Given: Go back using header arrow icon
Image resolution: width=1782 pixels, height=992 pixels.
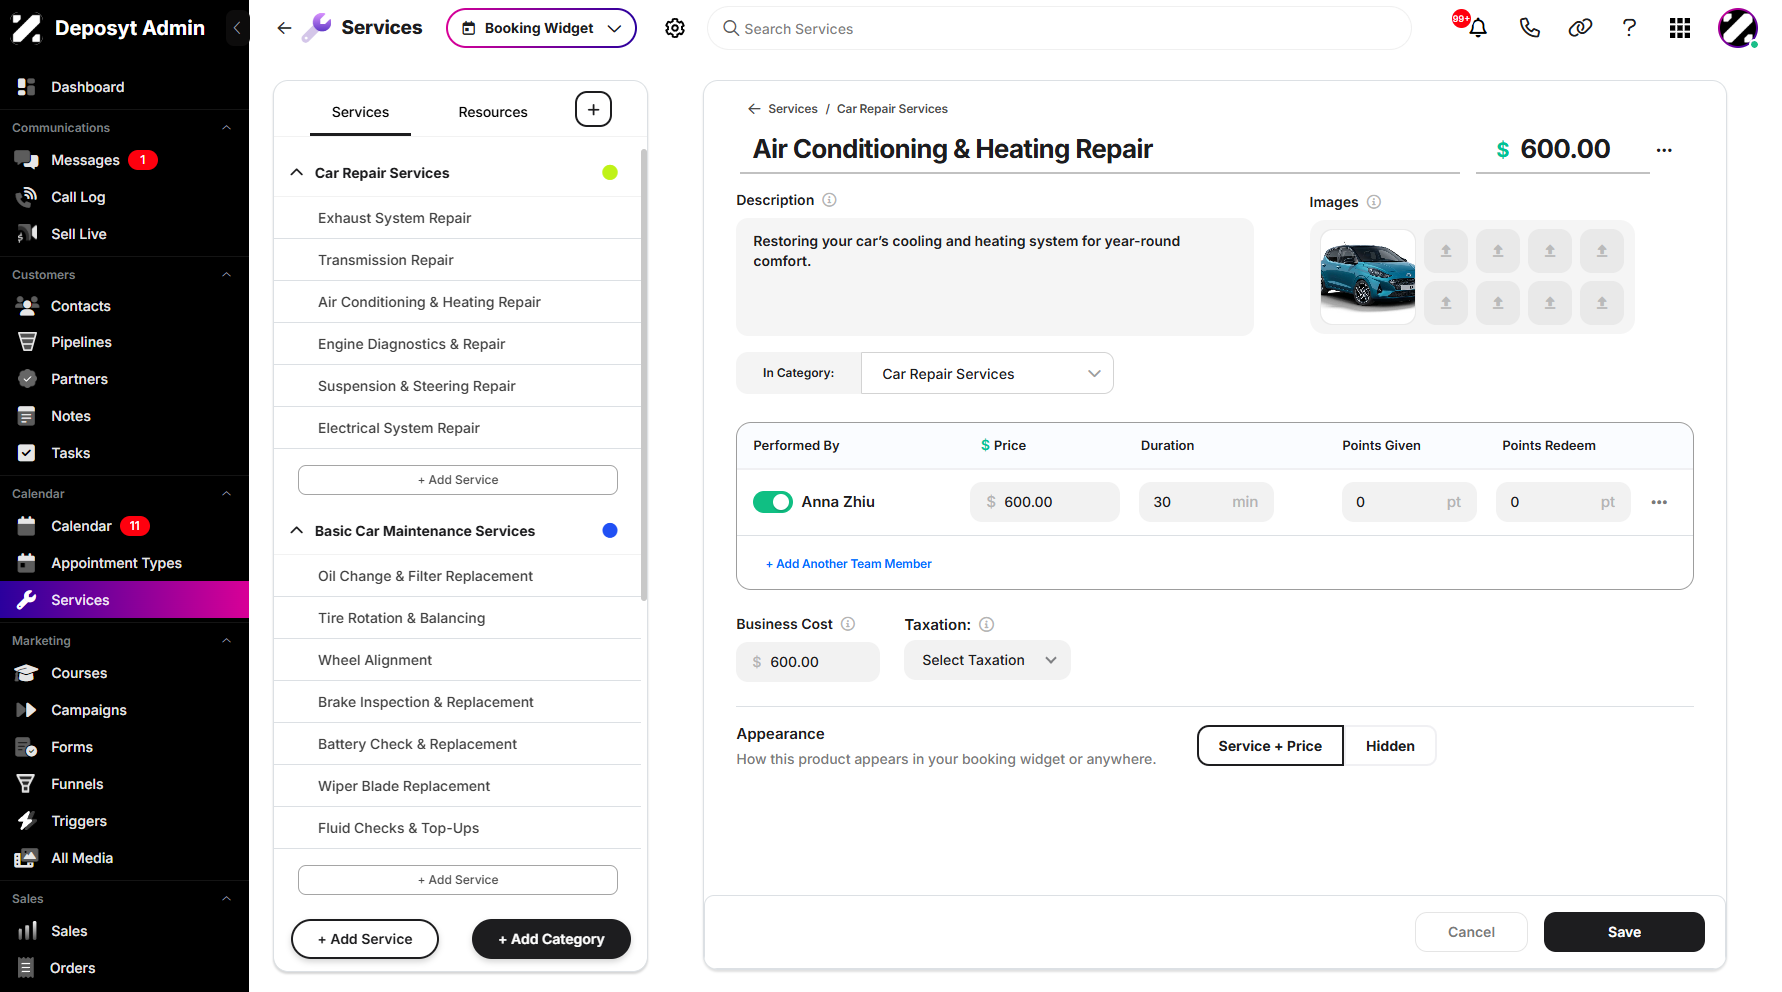Looking at the screenshot, I should click(284, 28).
